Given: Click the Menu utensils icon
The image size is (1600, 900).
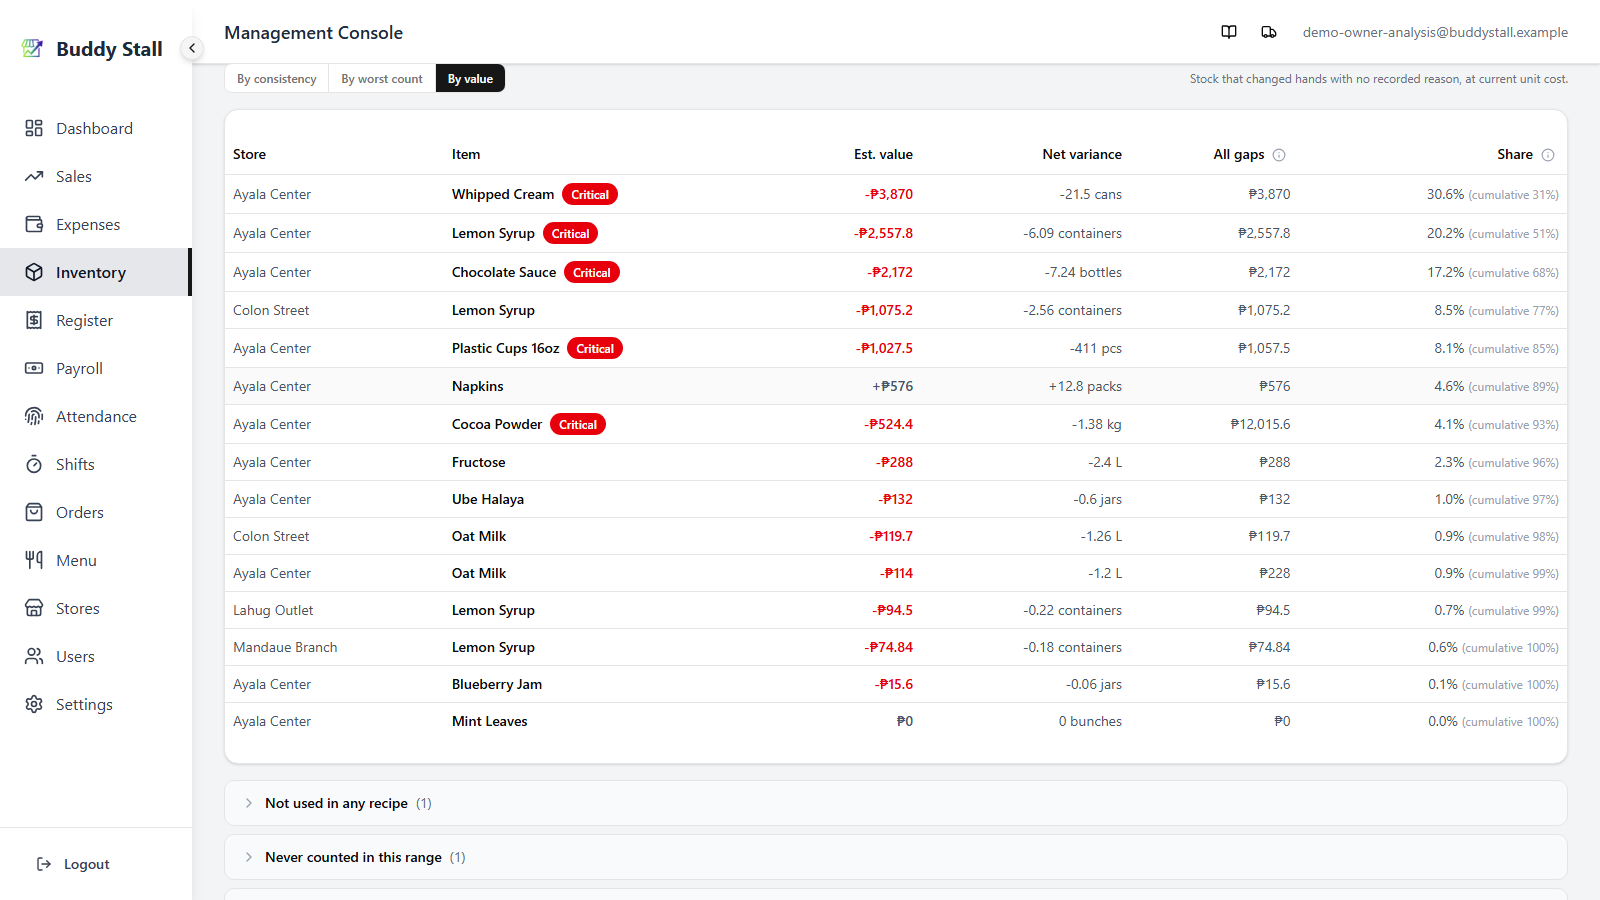Looking at the screenshot, I should (34, 560).
